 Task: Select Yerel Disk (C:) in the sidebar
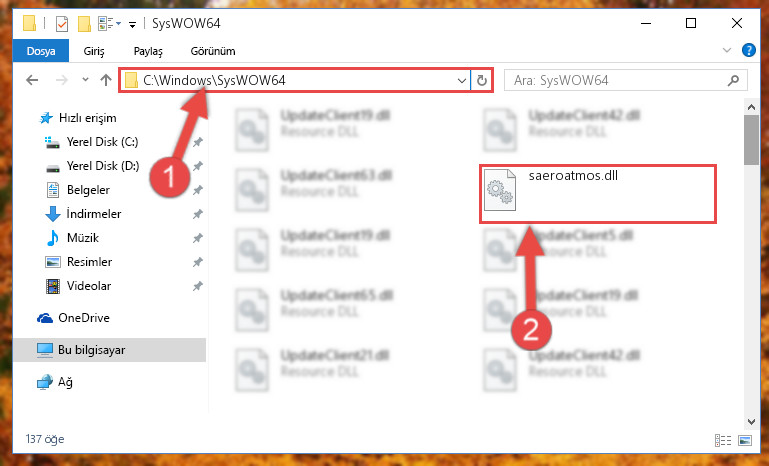(103, 142)
